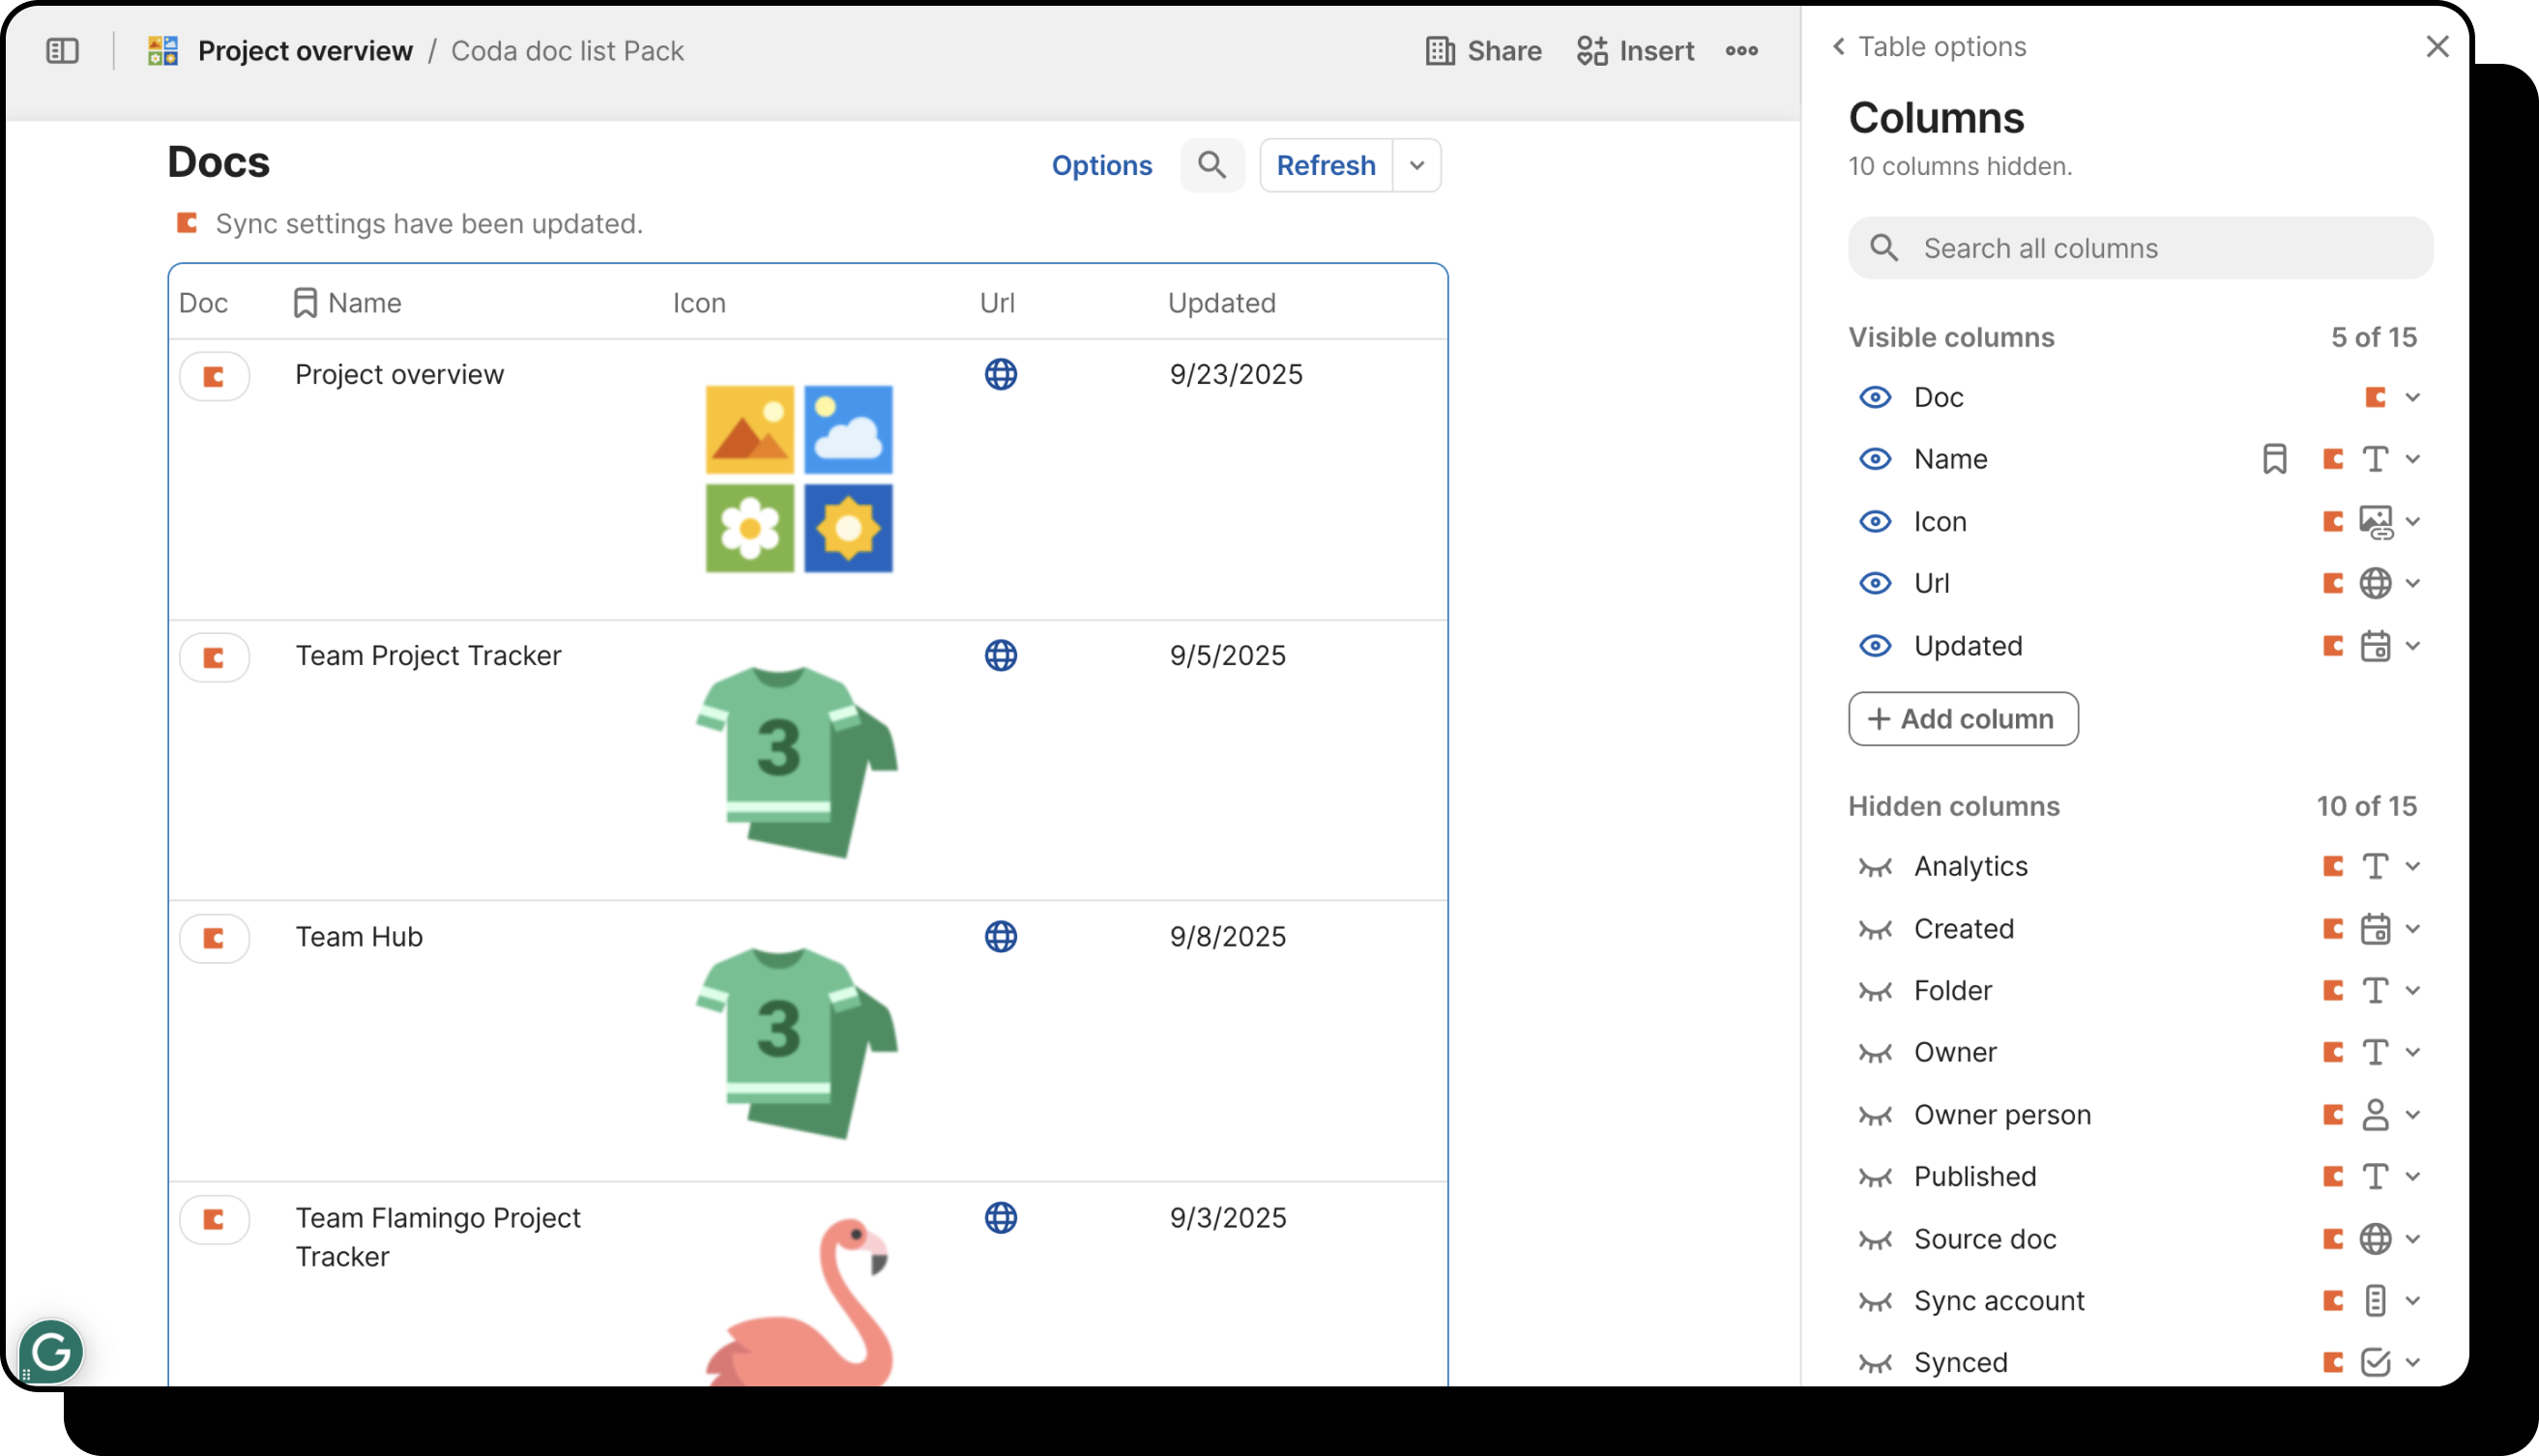This screenshot has height=1456, width=2539.
Task: Click the Add column button
Action: coord(1962,719)
